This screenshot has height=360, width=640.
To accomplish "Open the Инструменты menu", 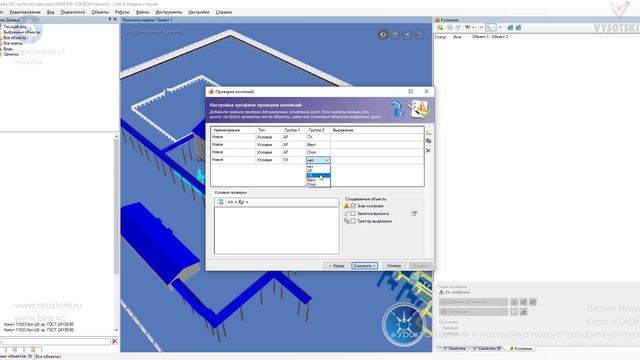I will click(x=169, y=12).
